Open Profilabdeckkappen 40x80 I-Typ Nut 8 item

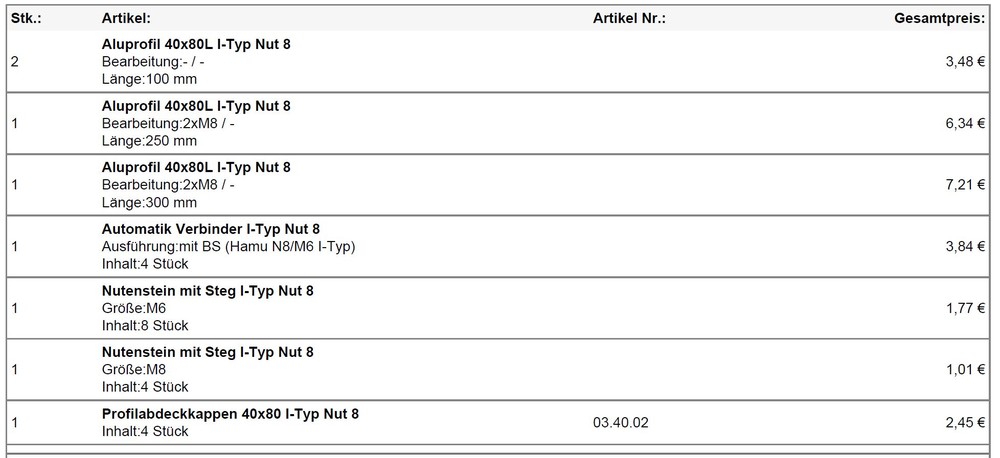point(230,414)
